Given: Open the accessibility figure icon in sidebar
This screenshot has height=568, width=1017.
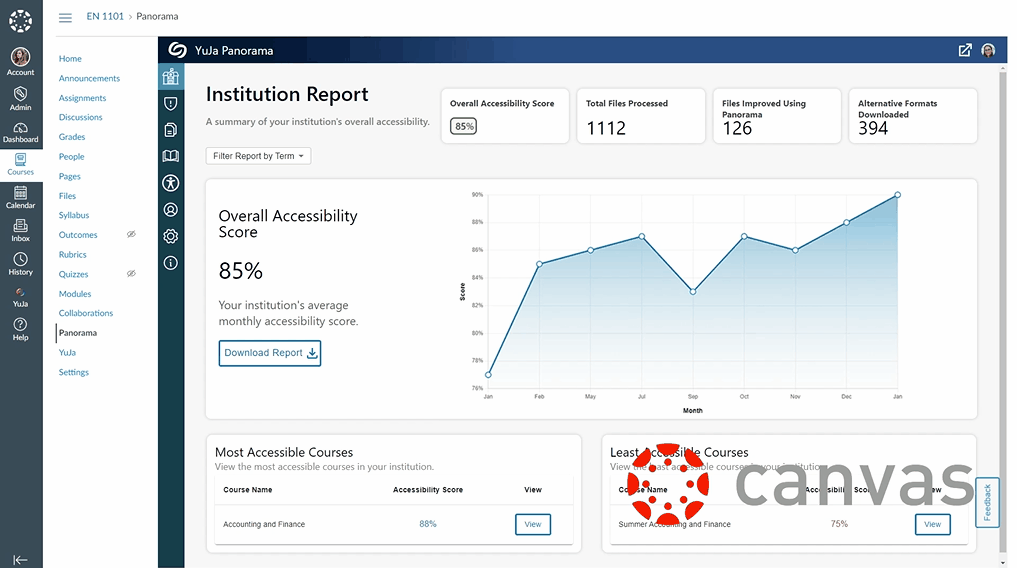Looking at the screenshot, I should (x=171, y=183).
